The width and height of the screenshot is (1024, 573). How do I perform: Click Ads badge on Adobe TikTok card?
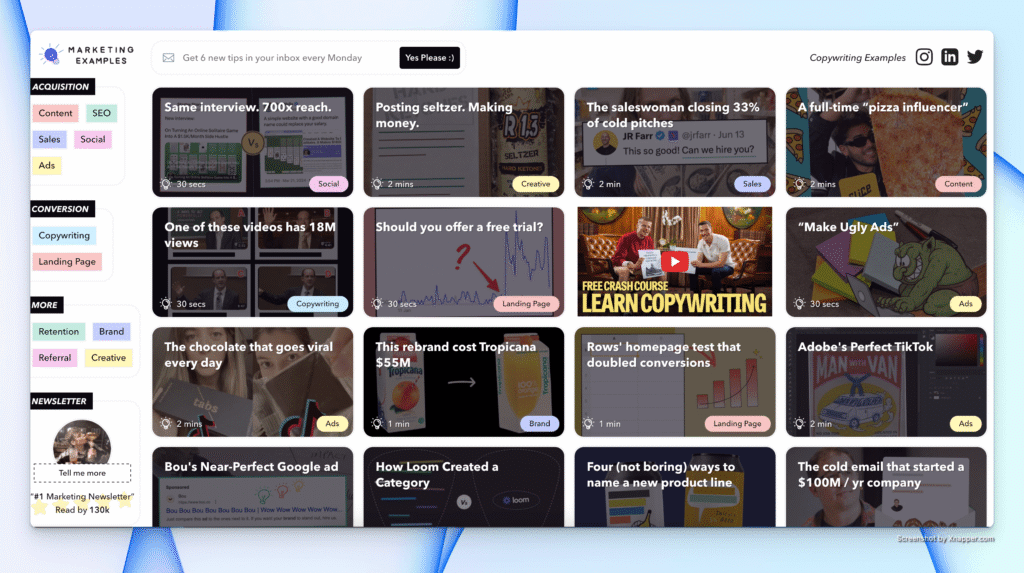tap(965, 423)
